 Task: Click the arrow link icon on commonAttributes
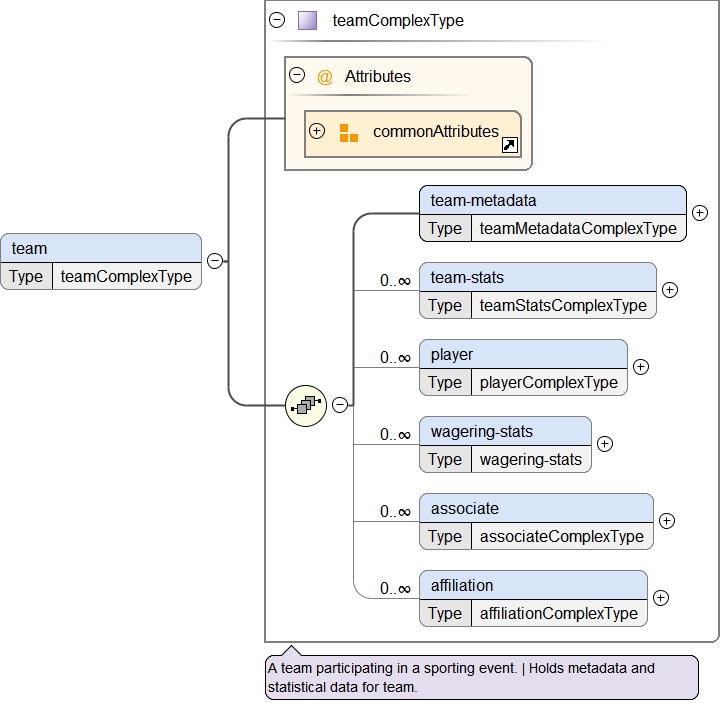coord(509,146)
